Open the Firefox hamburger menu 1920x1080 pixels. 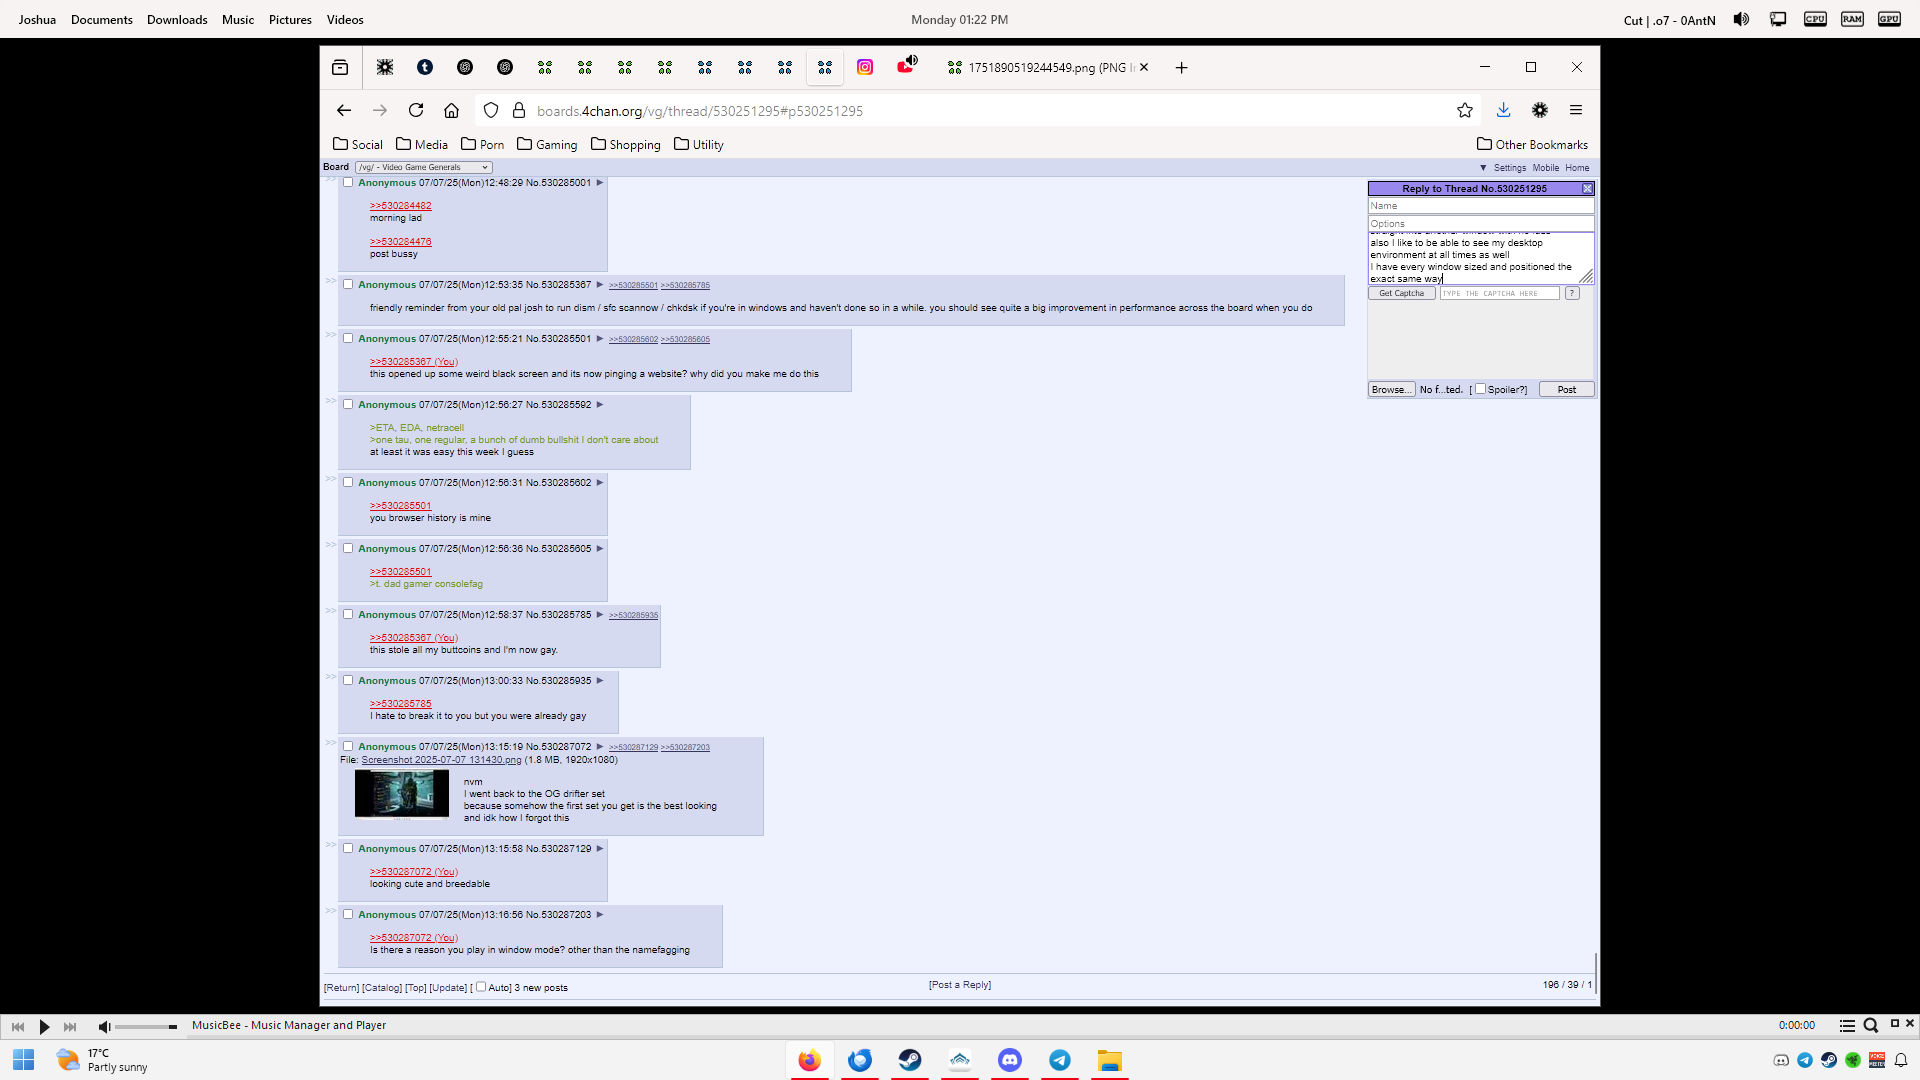click(1576, 111)
